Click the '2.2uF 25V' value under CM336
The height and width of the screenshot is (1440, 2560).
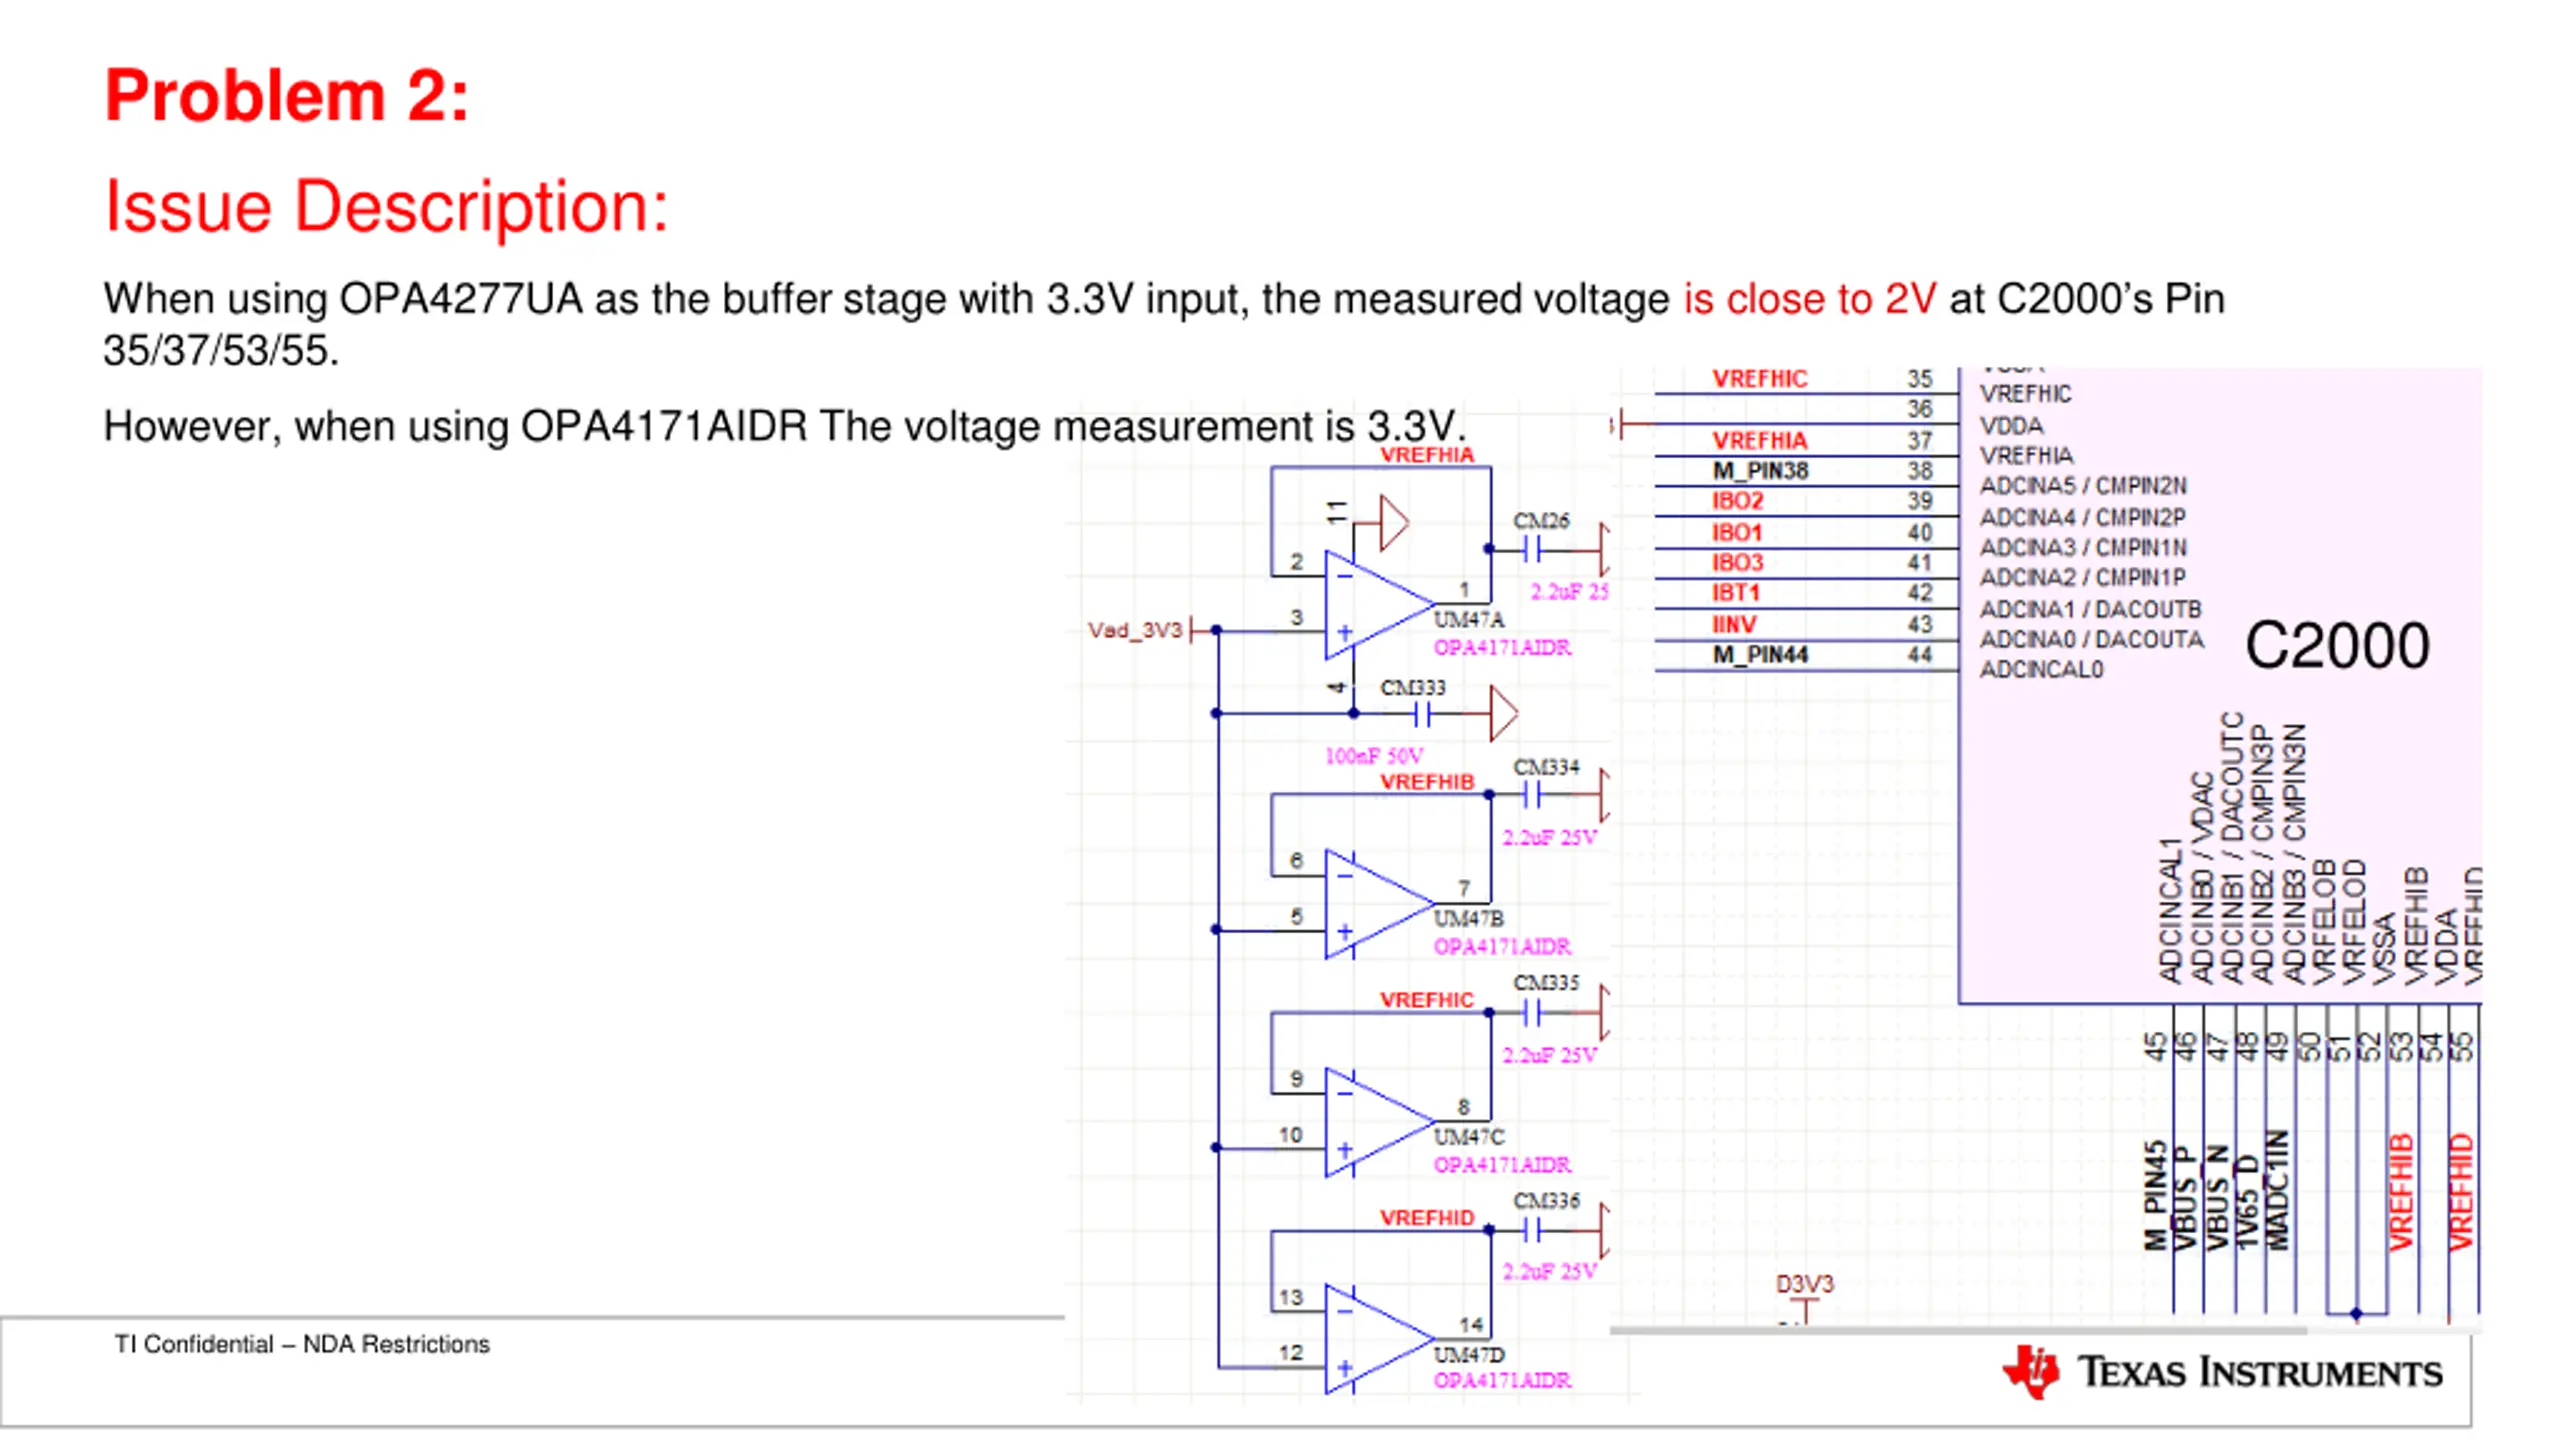coord(1550,1272)
